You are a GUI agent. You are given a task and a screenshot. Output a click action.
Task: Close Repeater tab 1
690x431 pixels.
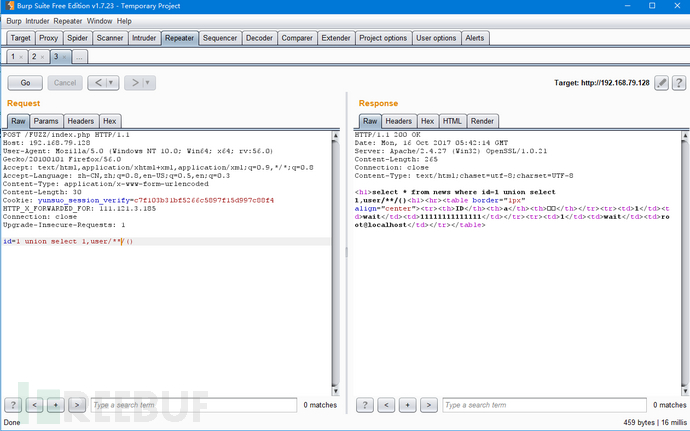pos(21,57)
